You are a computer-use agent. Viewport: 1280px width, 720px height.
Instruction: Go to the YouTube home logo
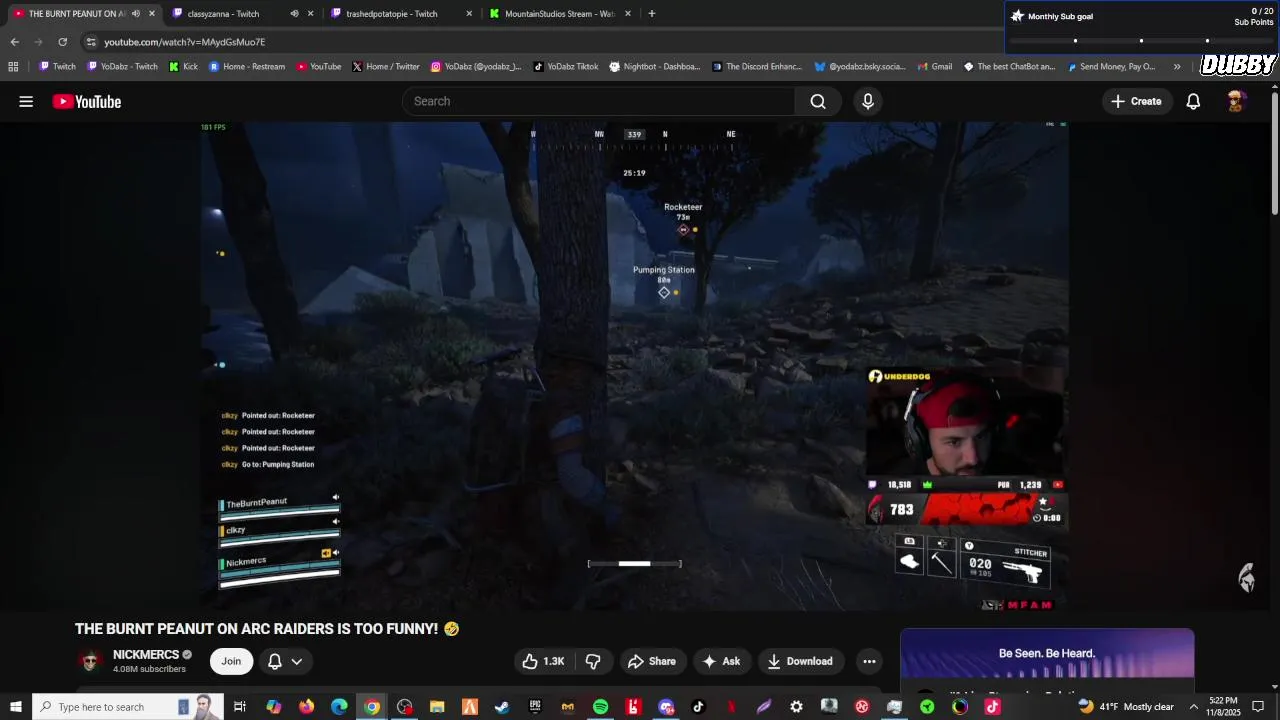click(x=87, y=101)
